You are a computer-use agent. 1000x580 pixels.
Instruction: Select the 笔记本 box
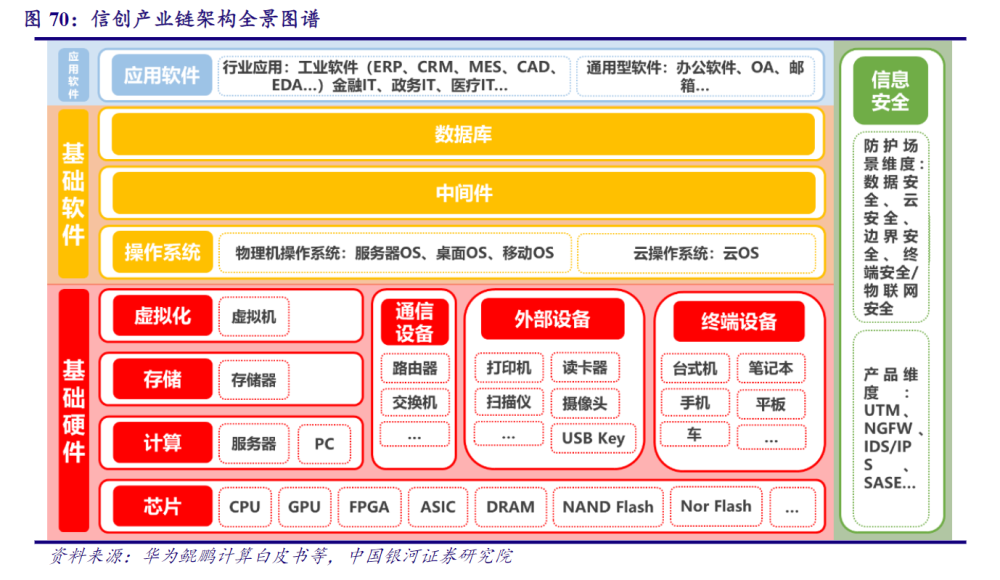(770, 368)
